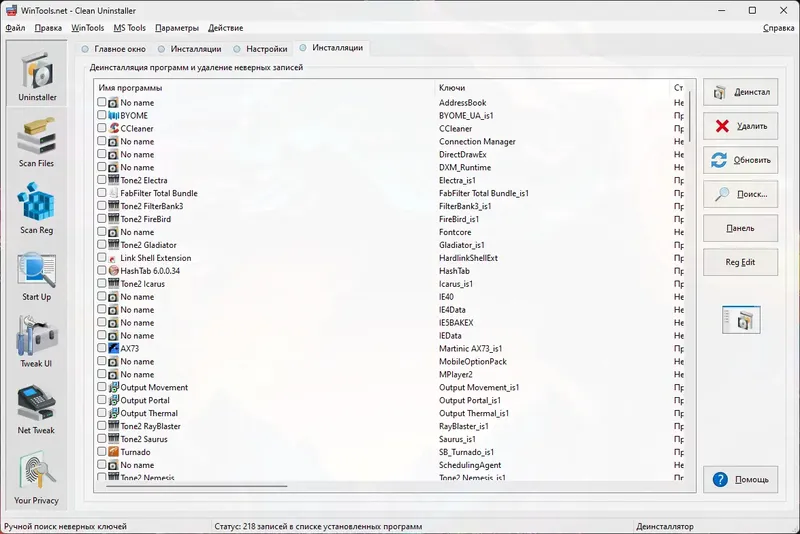Click the Output Thermal program icon
This screenshot has height=534, width=800.
pyautogui.click(x=114, y=413)
